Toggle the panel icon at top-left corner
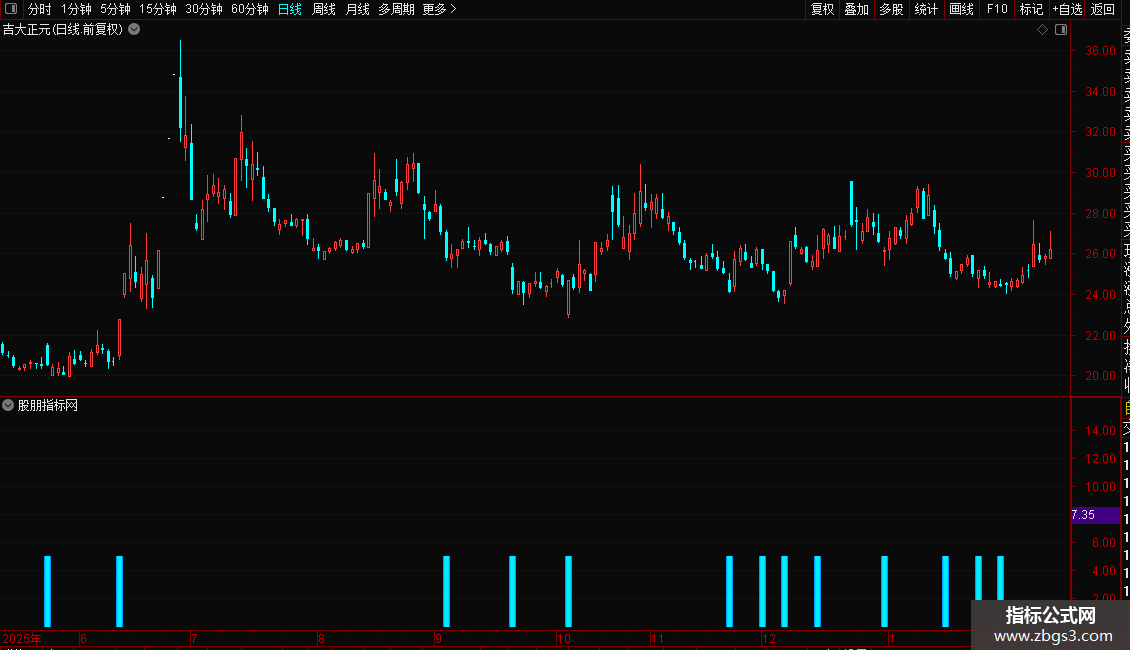 (x=11, y=9)
